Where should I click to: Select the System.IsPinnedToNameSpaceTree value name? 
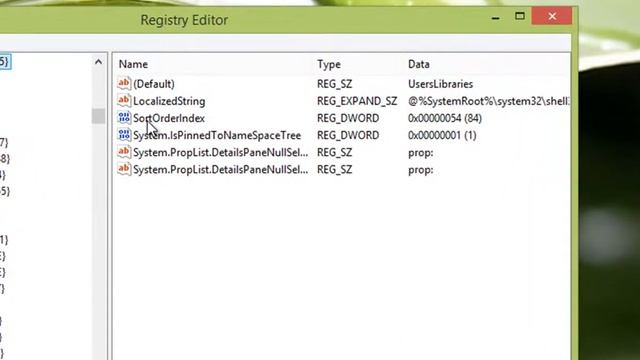pos(217,136)
